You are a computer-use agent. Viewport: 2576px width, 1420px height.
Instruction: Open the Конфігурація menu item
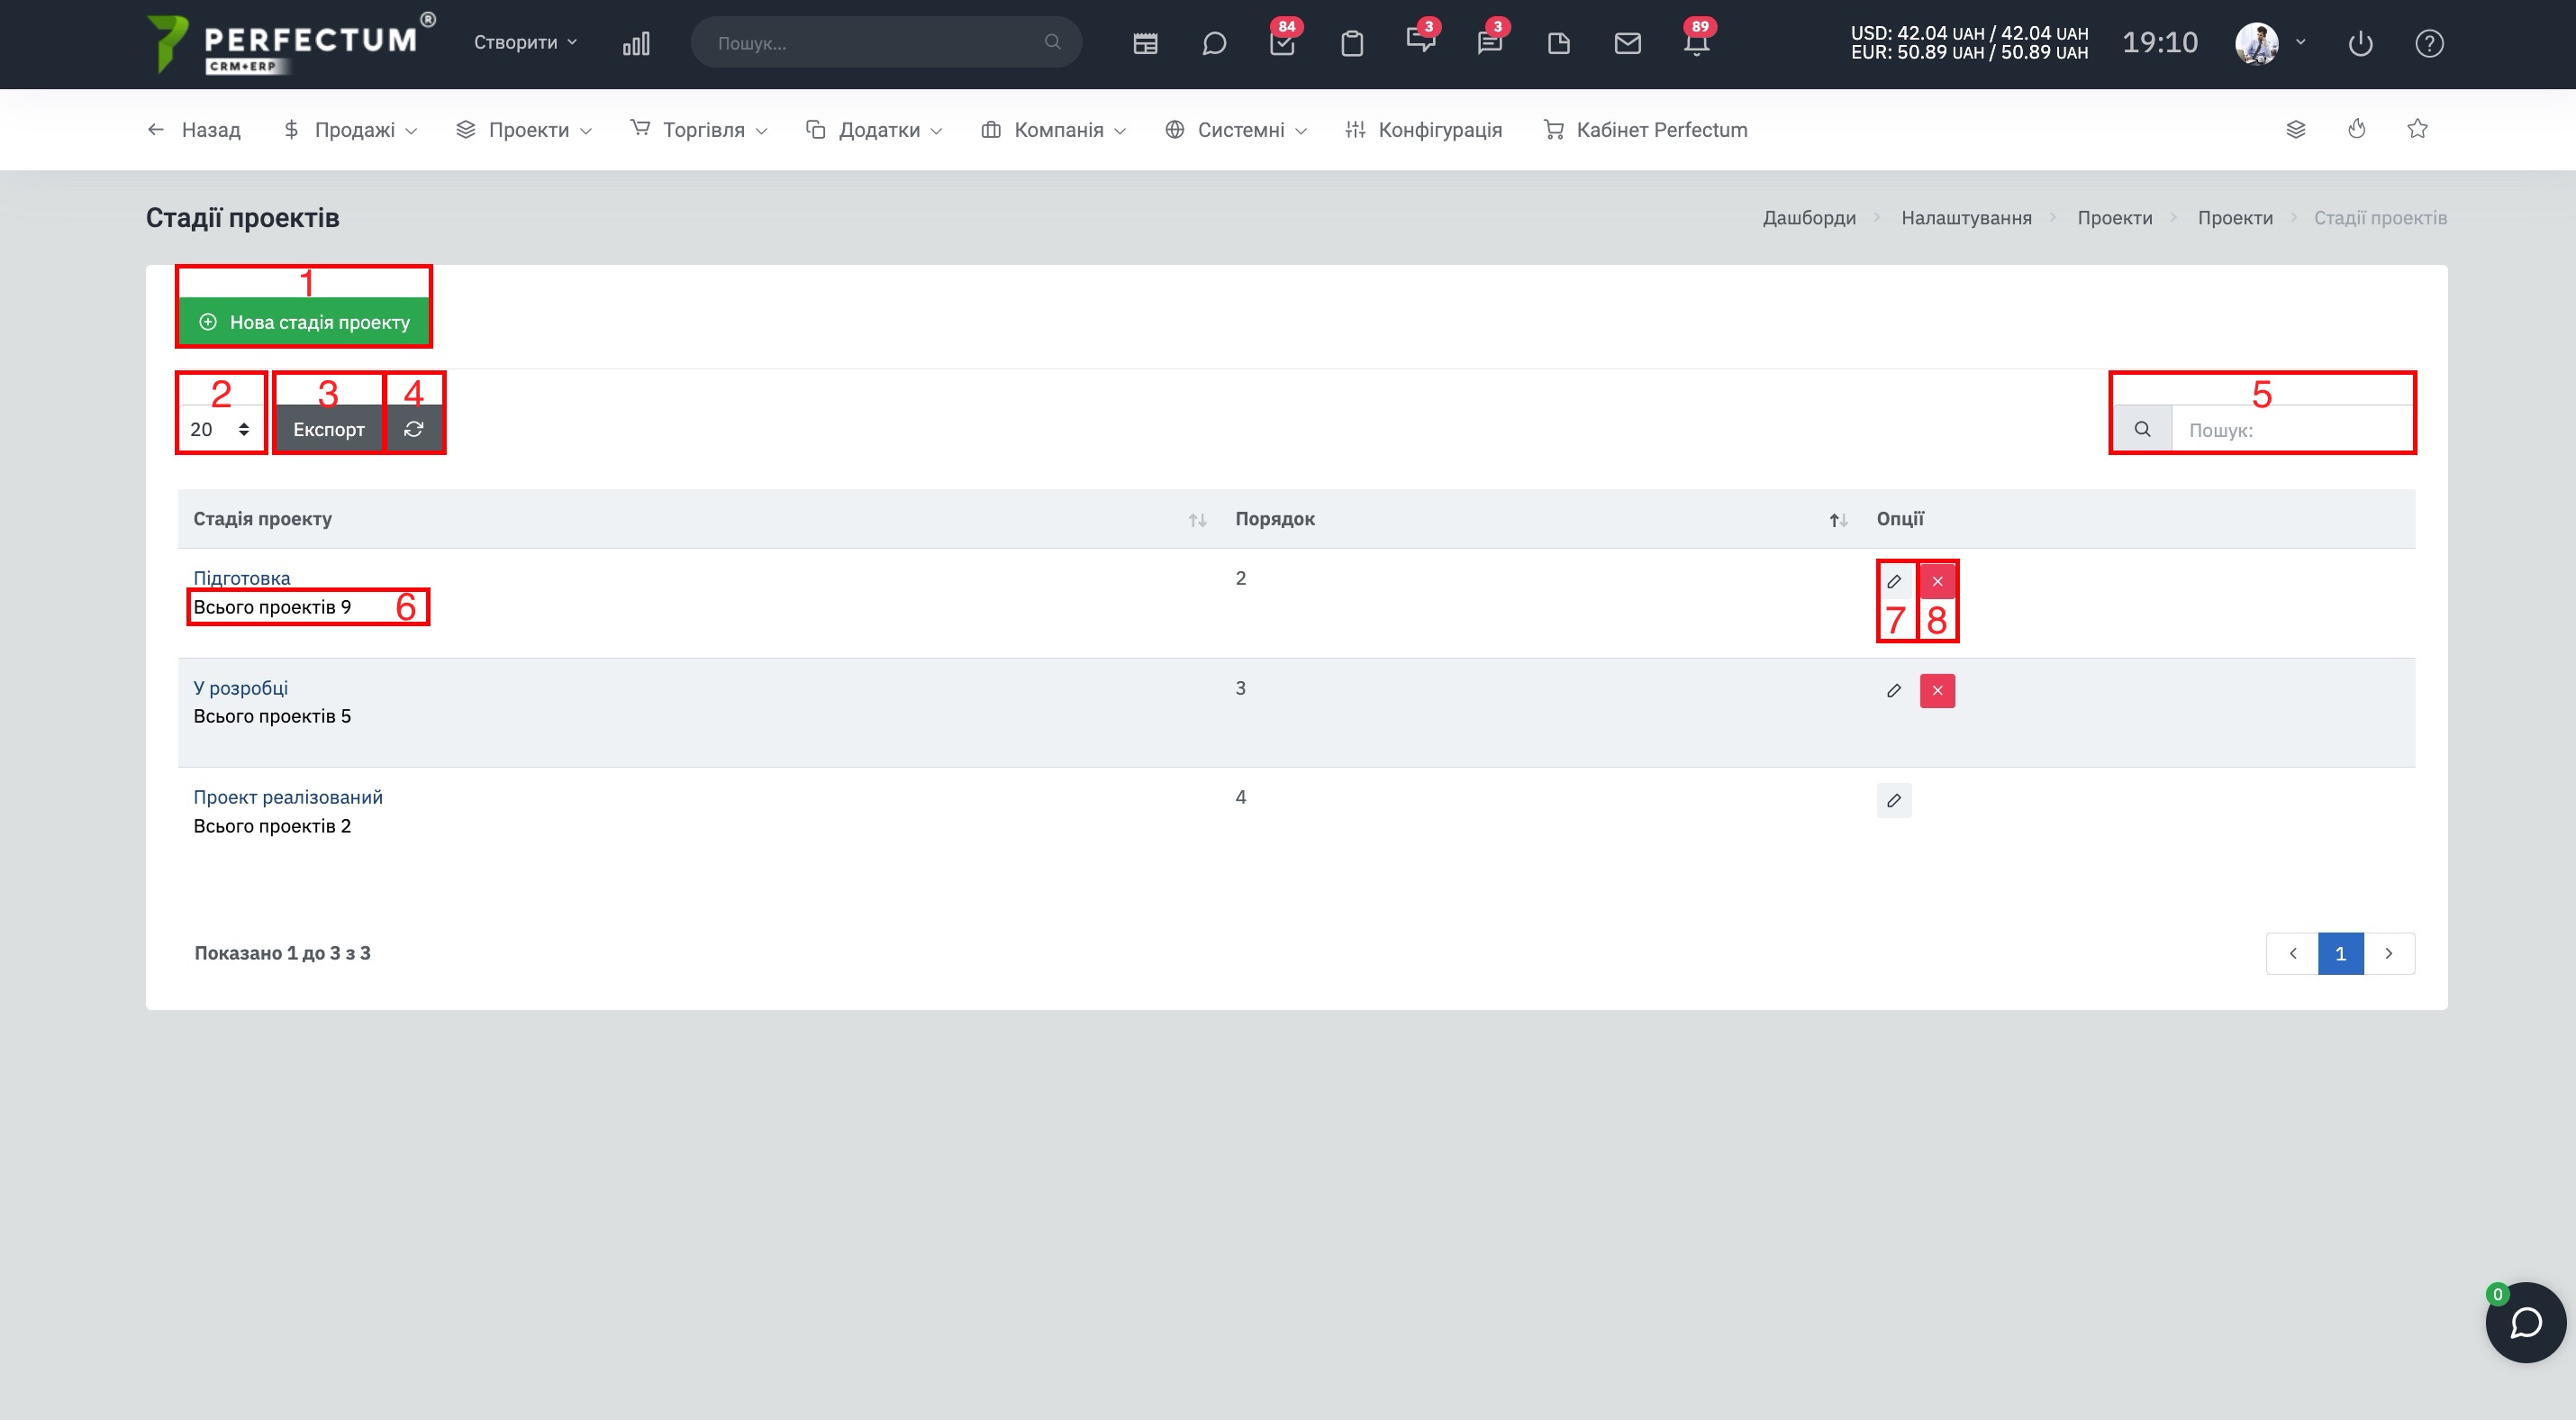pyautogui.click(x=1423, y=129)
